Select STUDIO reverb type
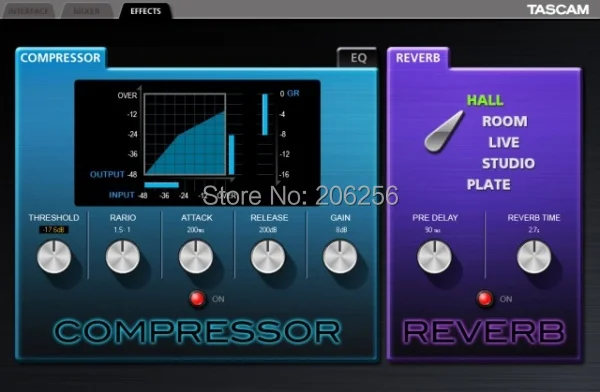600x392 pixels. pos(508,163)
